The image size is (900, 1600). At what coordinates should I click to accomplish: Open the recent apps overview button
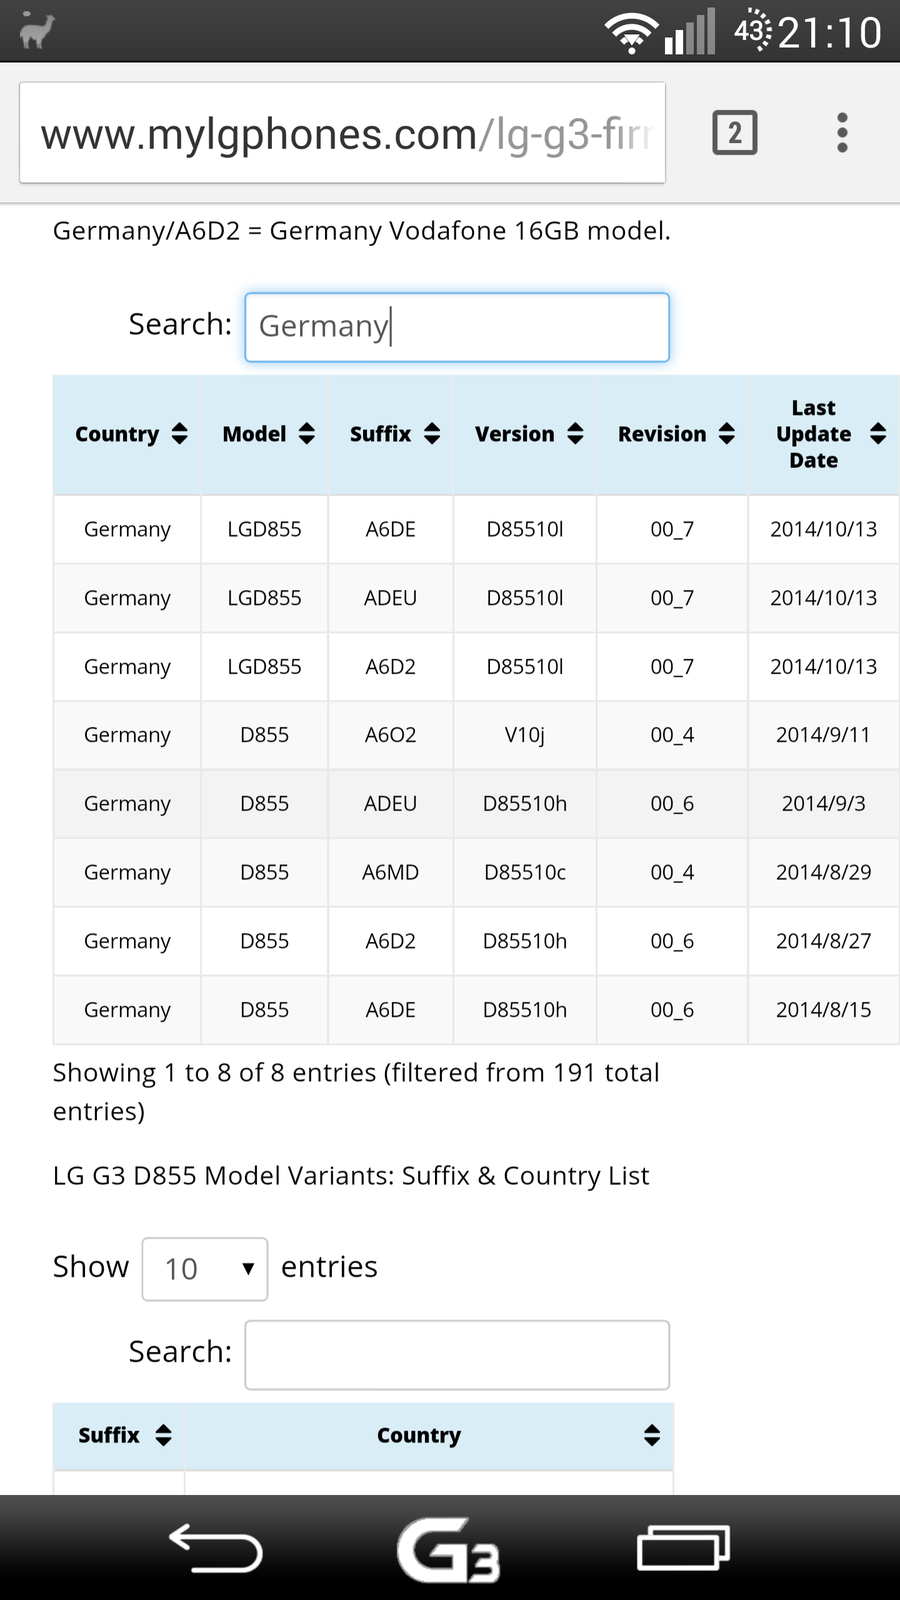684,1548
